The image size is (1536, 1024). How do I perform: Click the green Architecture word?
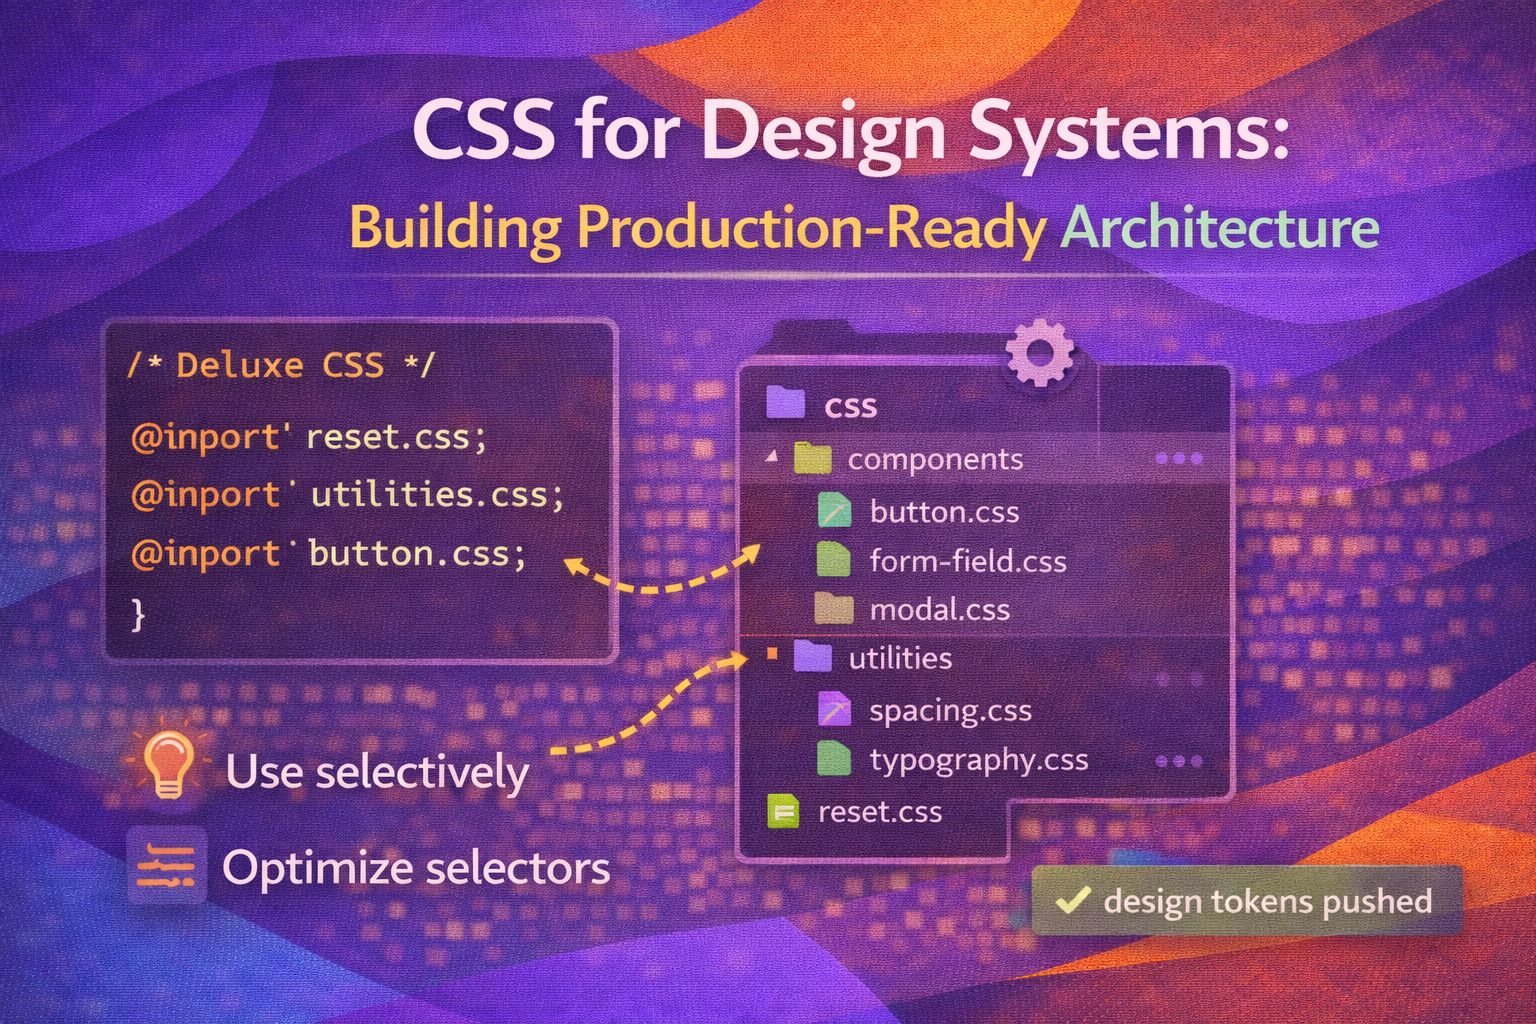click(1220, 228)
